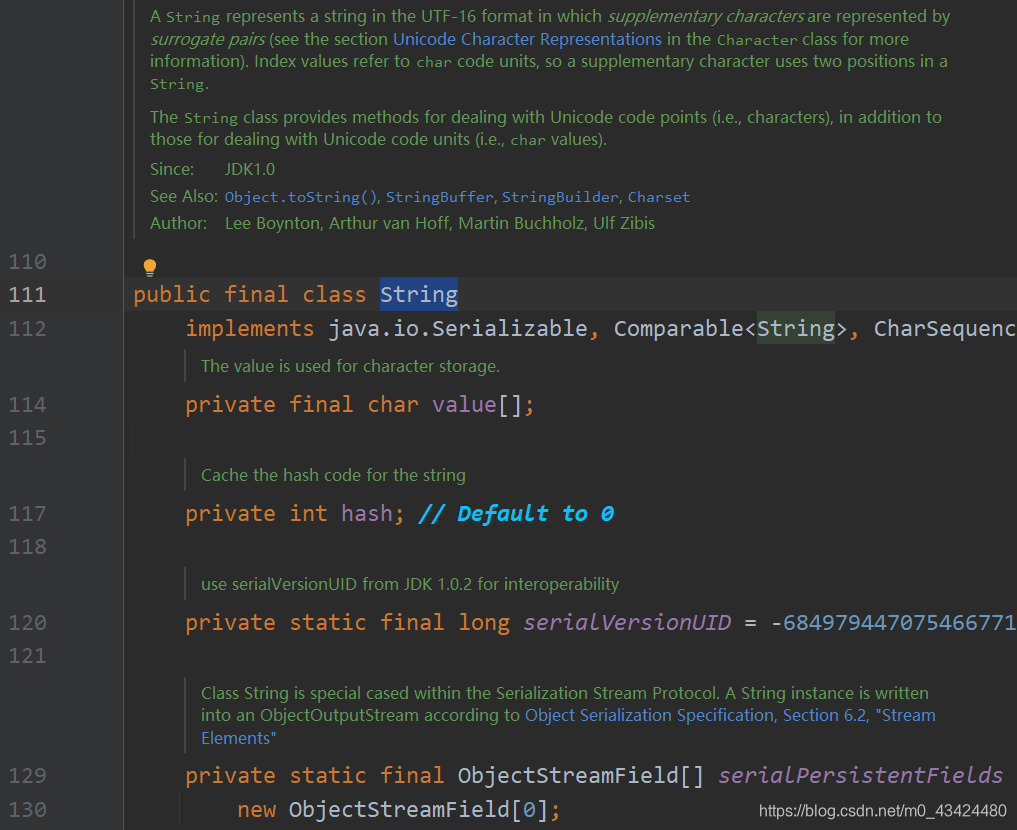
Task: Follow the StringBuilder See Also link
Action: tap(560, 196)
